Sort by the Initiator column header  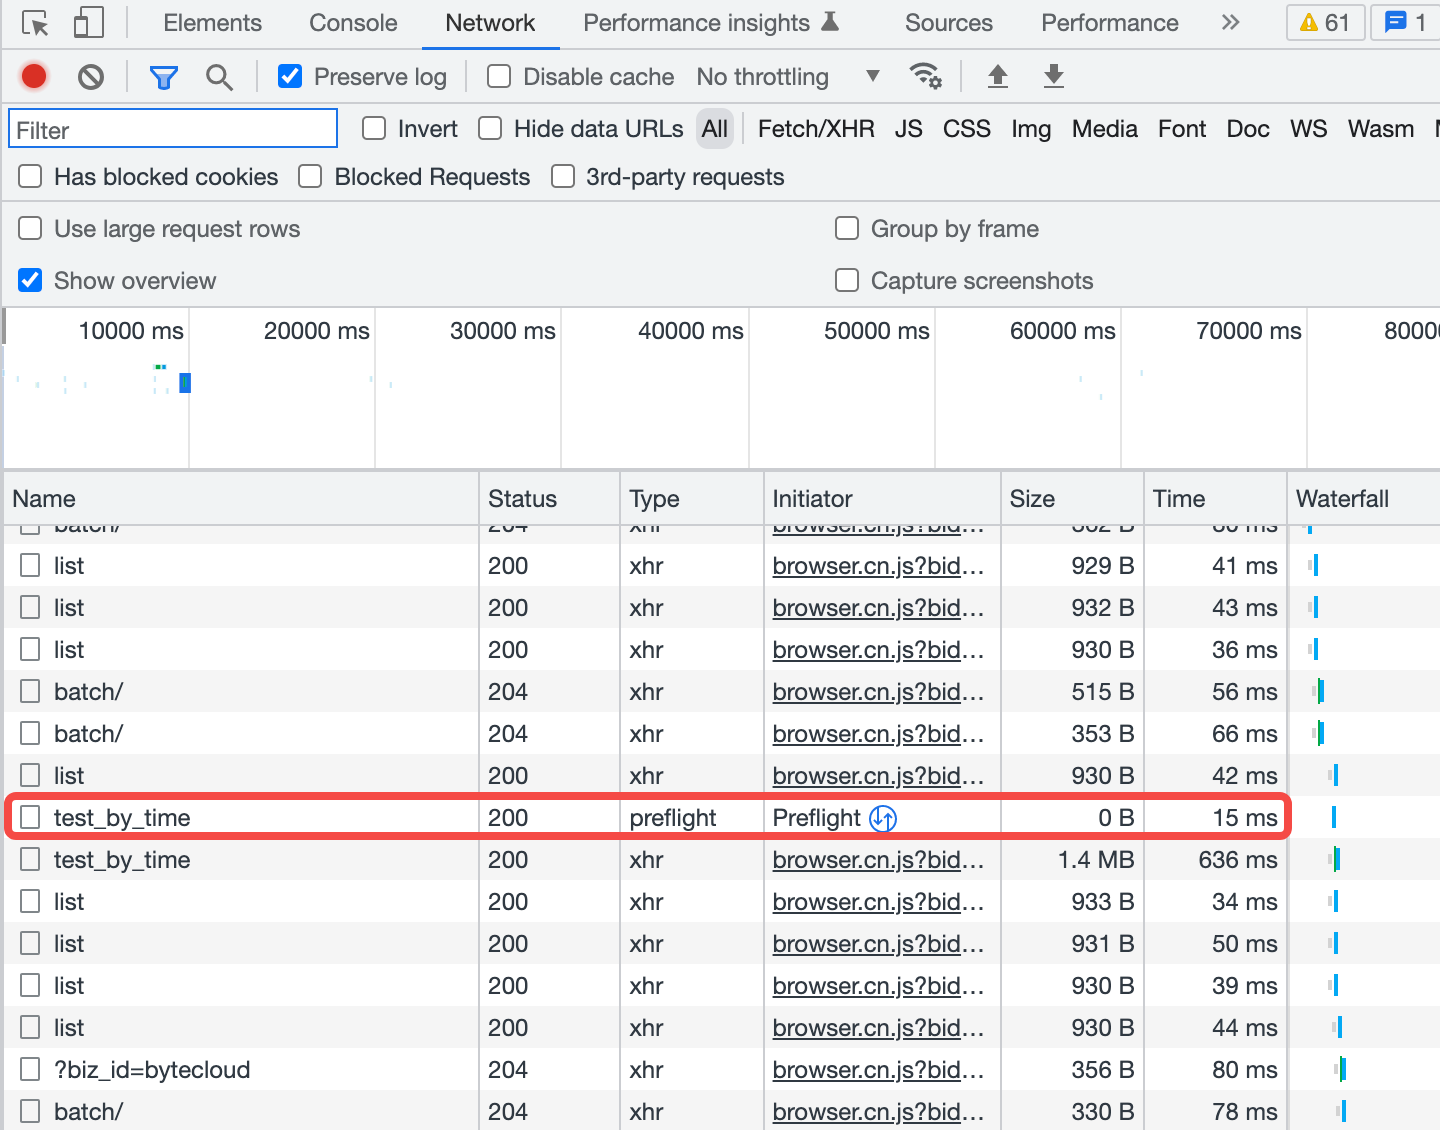click(882, 499)
